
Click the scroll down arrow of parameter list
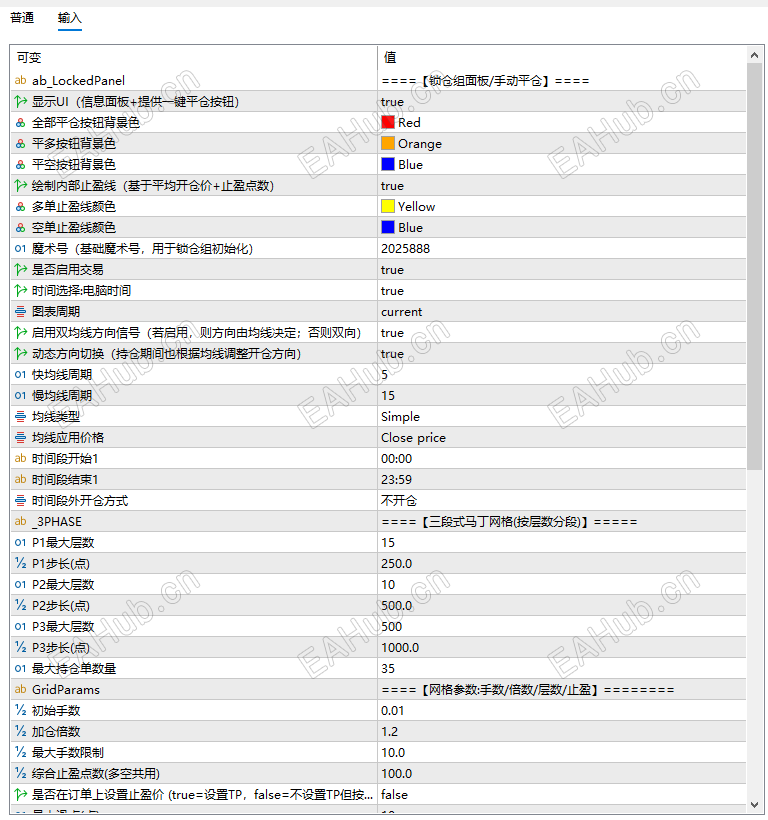[754, 804]
